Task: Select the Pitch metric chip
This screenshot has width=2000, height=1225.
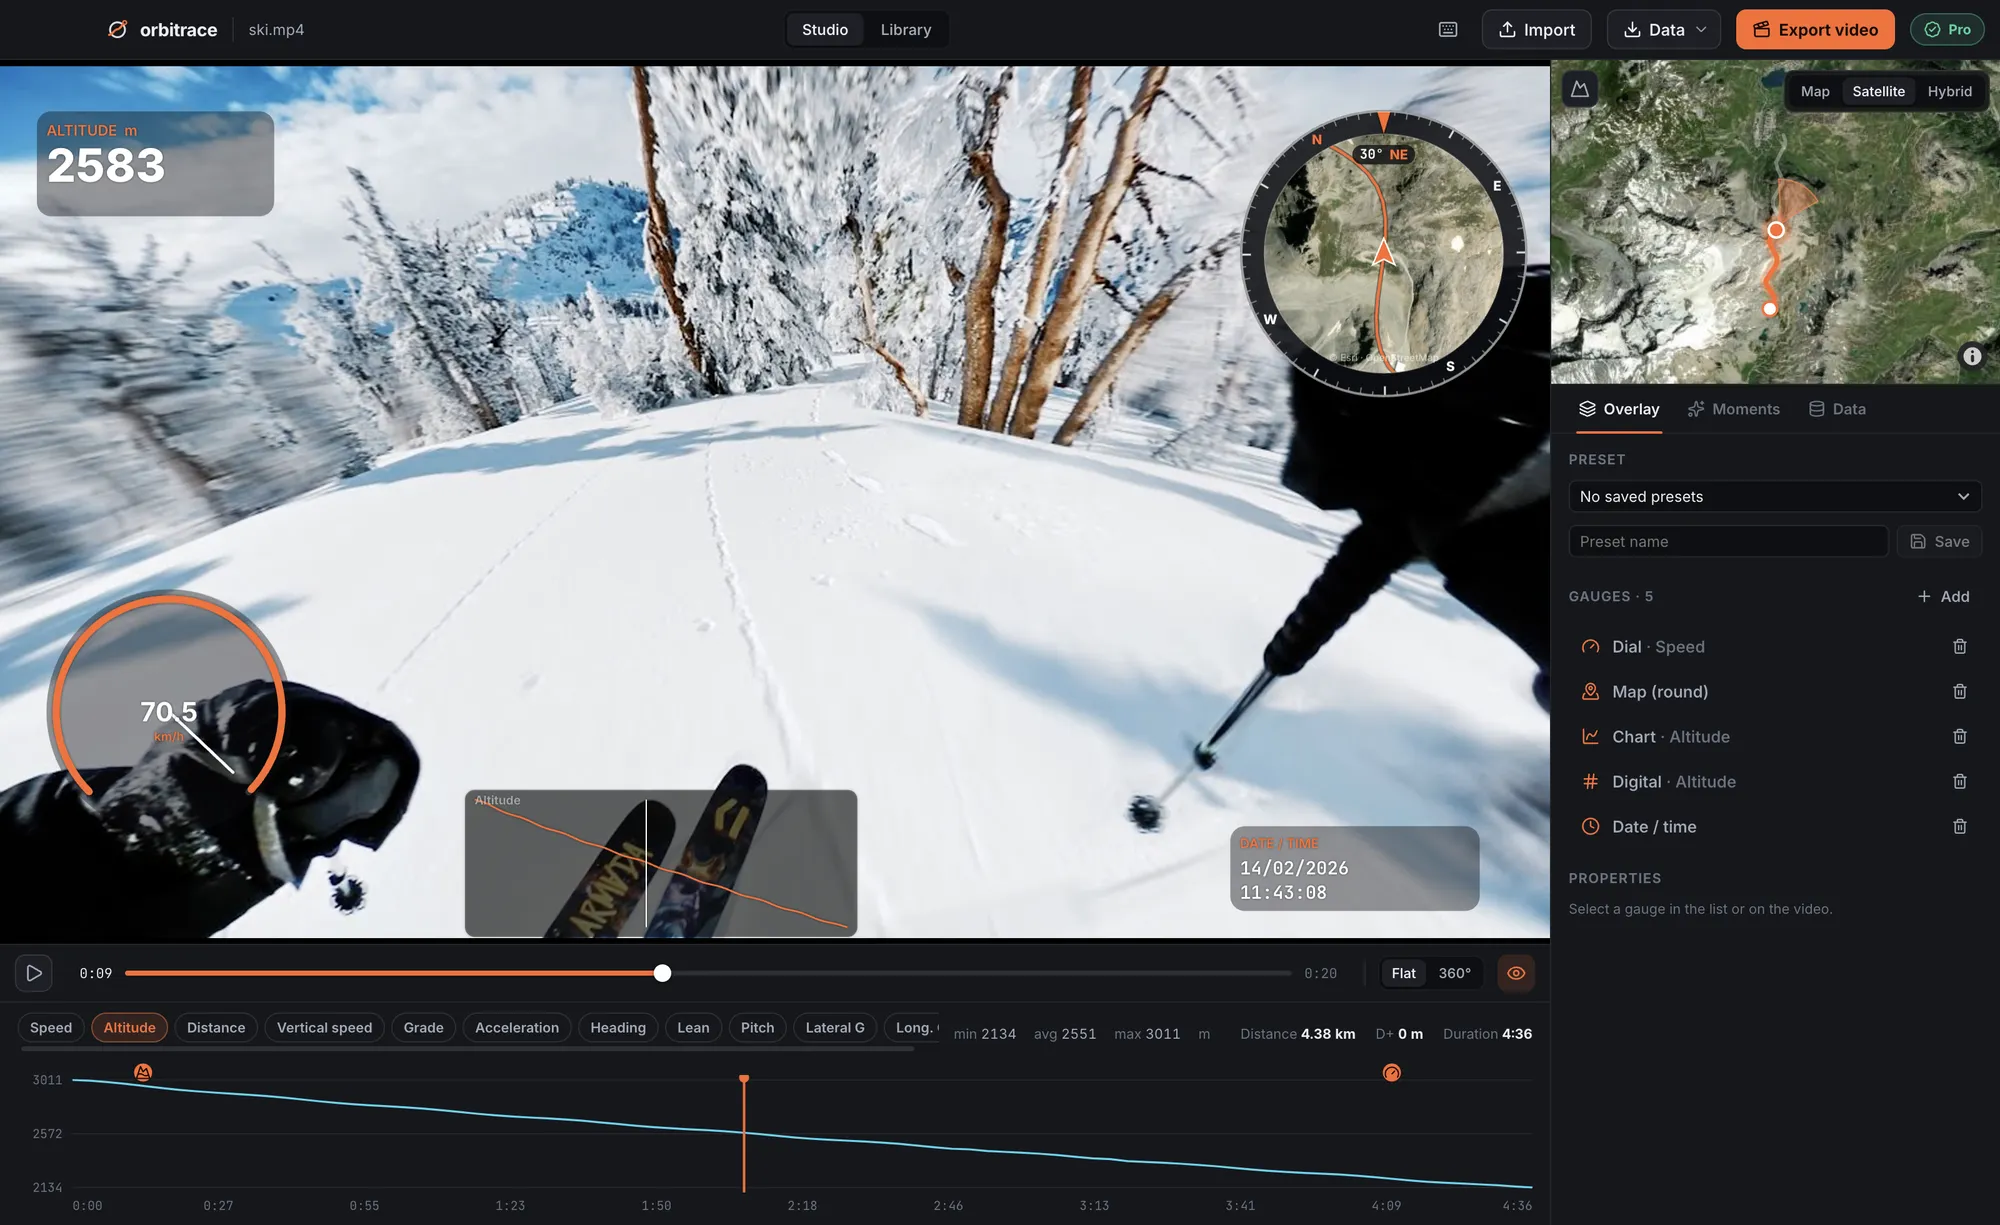Action: tap(757, 1028)
